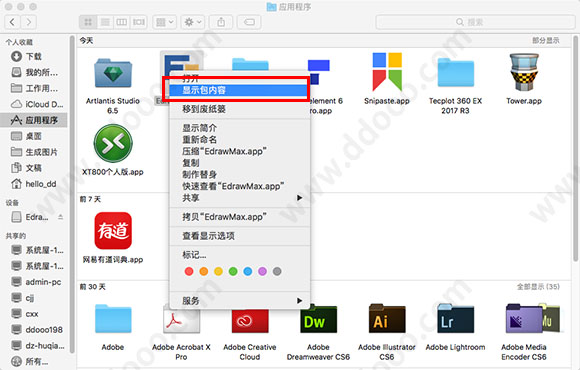Viewport: 580px width, 370px height.
Task: Select the Tecplot 360 EX 2017 R3 folder
Action: (455, 72)
